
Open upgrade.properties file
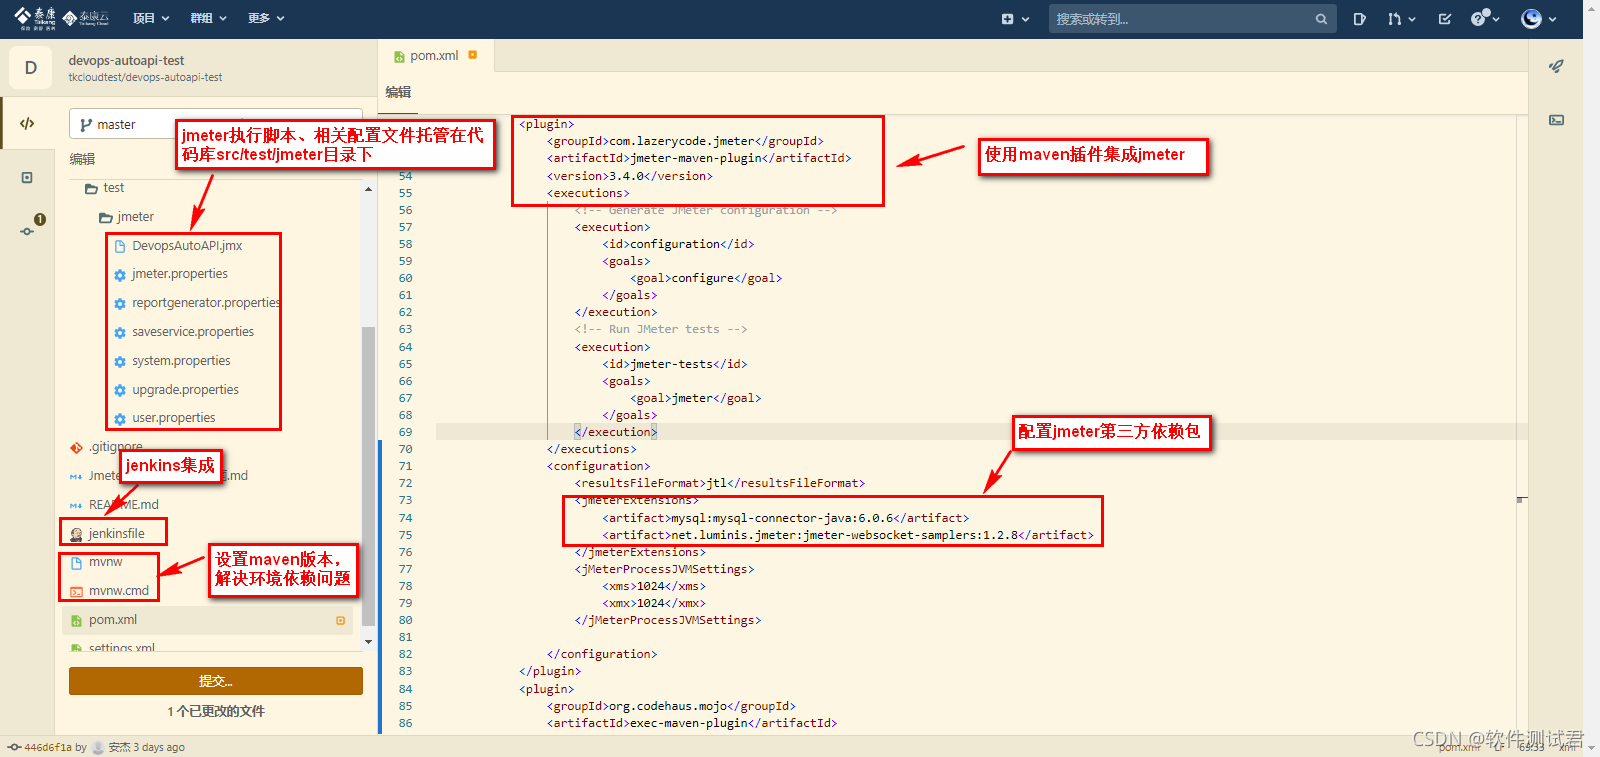click(185, 390)
